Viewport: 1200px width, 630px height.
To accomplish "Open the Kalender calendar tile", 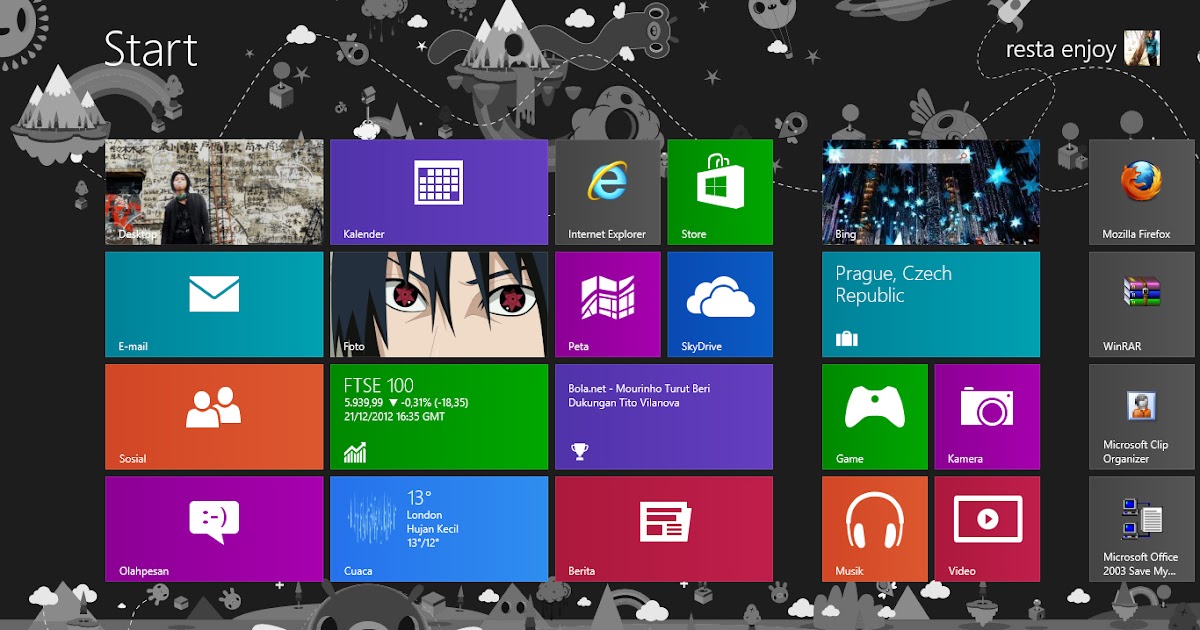I will 439,192.
